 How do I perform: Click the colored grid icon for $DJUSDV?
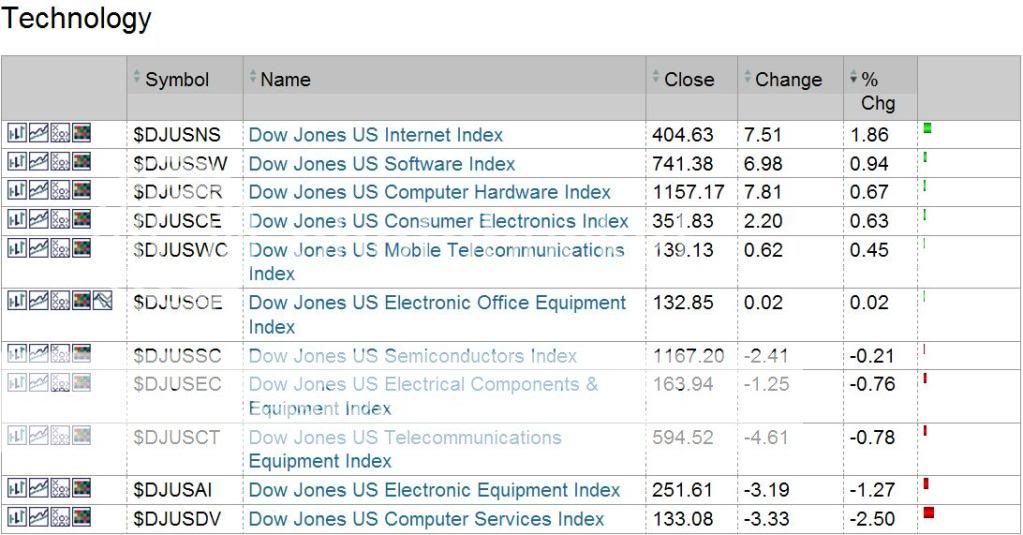pos(81,516)
